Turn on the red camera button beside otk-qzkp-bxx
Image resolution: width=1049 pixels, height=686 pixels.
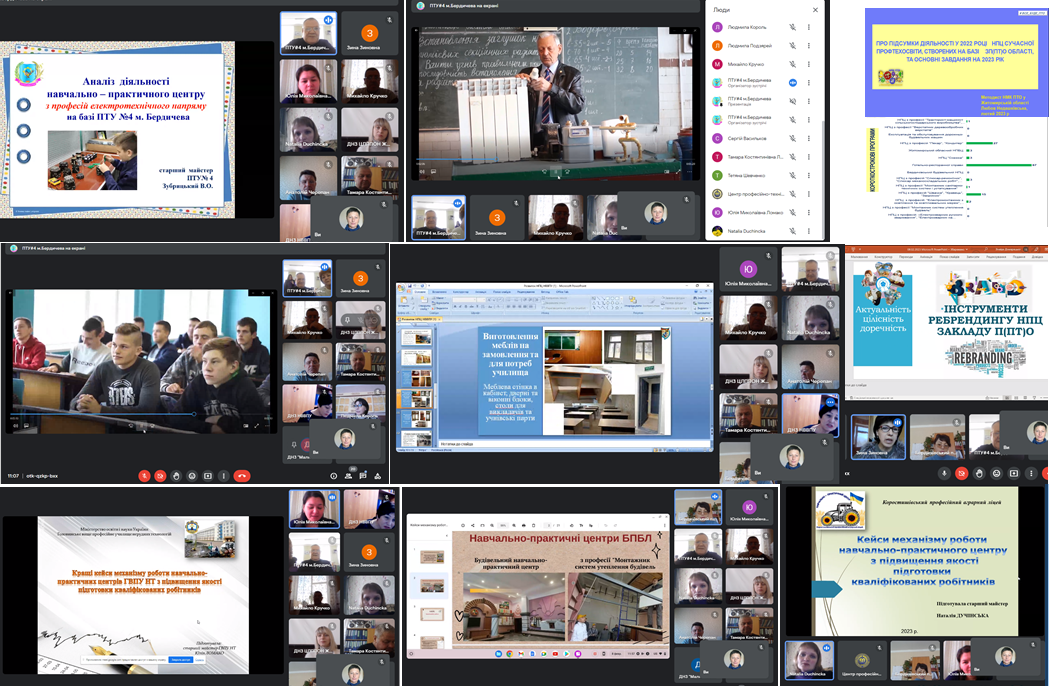160,476
